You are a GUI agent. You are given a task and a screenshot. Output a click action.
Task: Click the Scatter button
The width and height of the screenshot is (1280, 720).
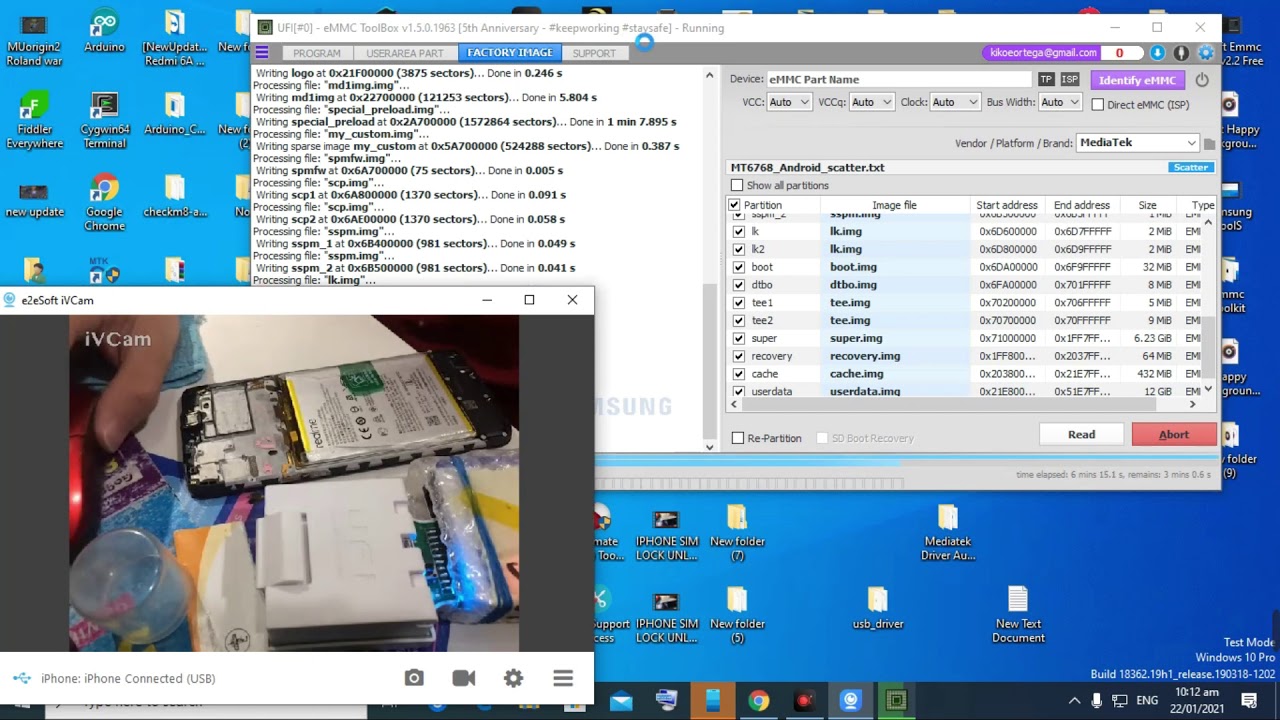point(1190,167)
